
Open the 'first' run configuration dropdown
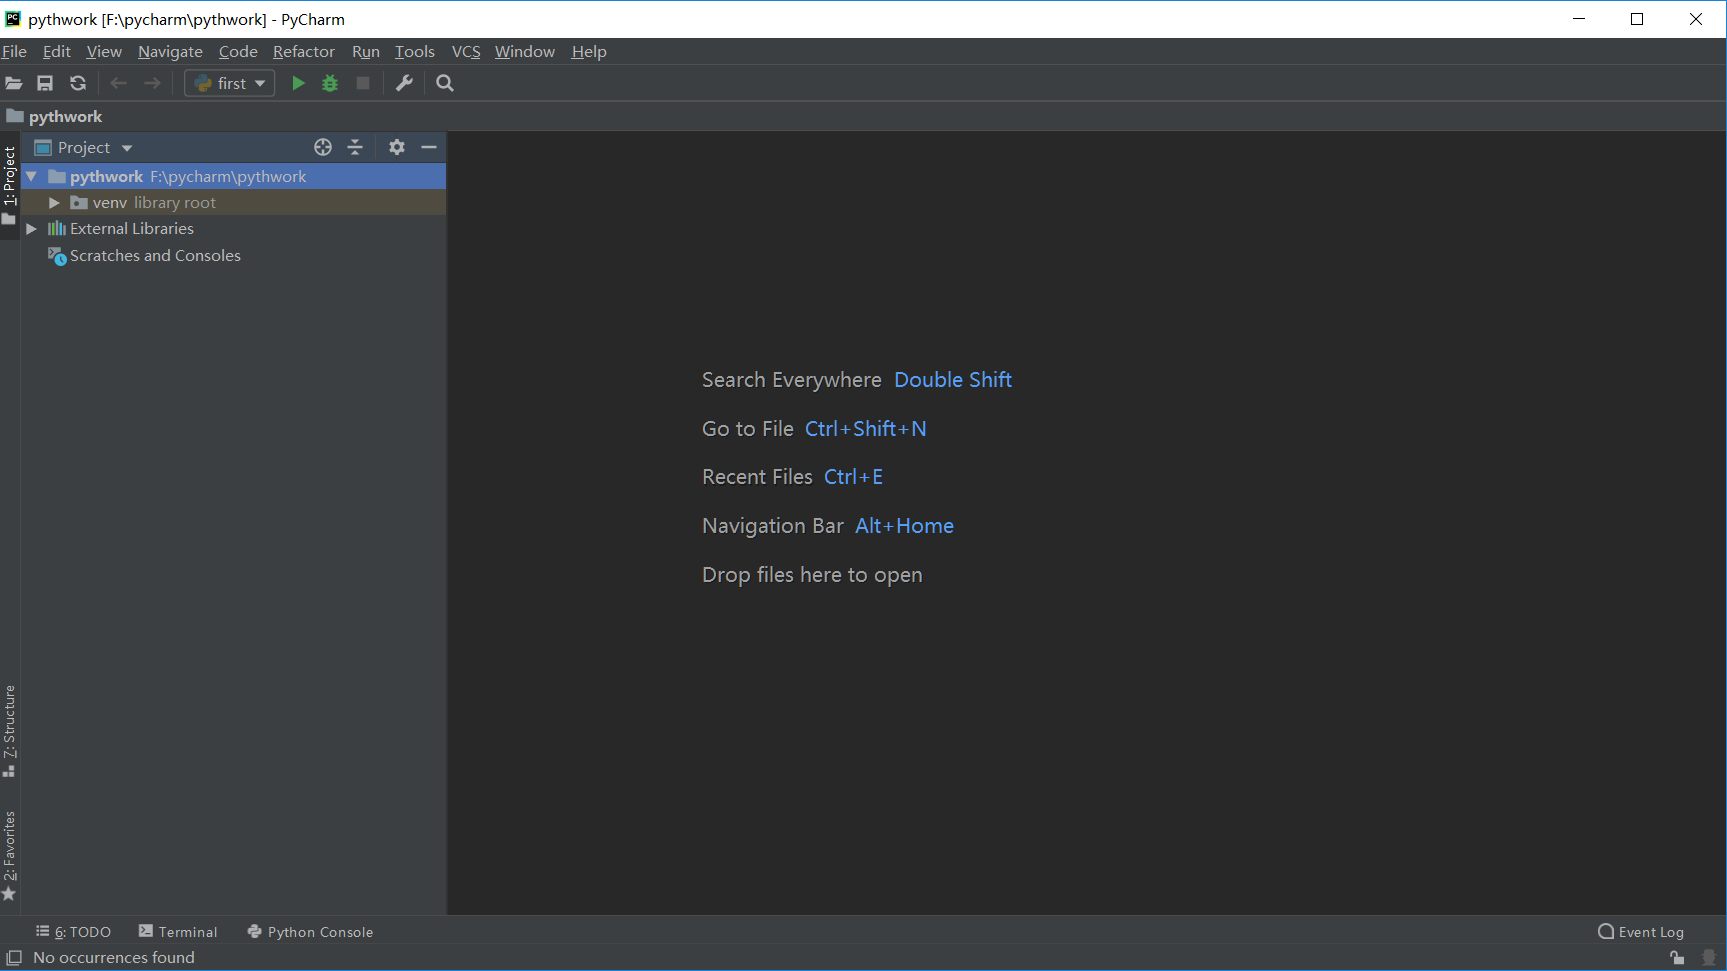click(230, 83)
